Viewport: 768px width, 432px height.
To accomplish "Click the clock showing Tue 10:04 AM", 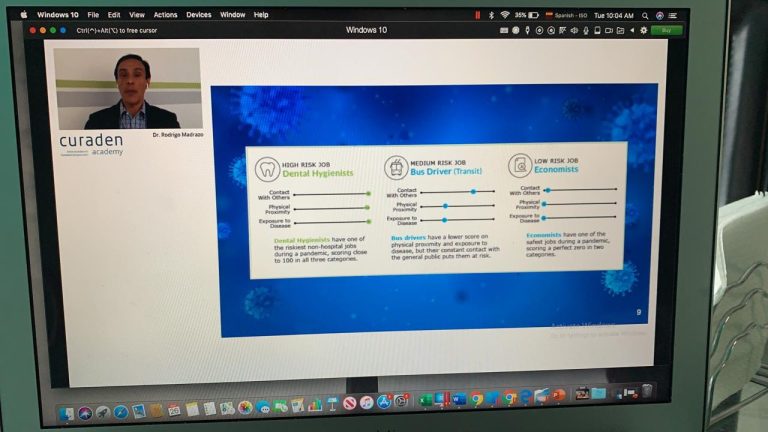I will pos(614,16).
